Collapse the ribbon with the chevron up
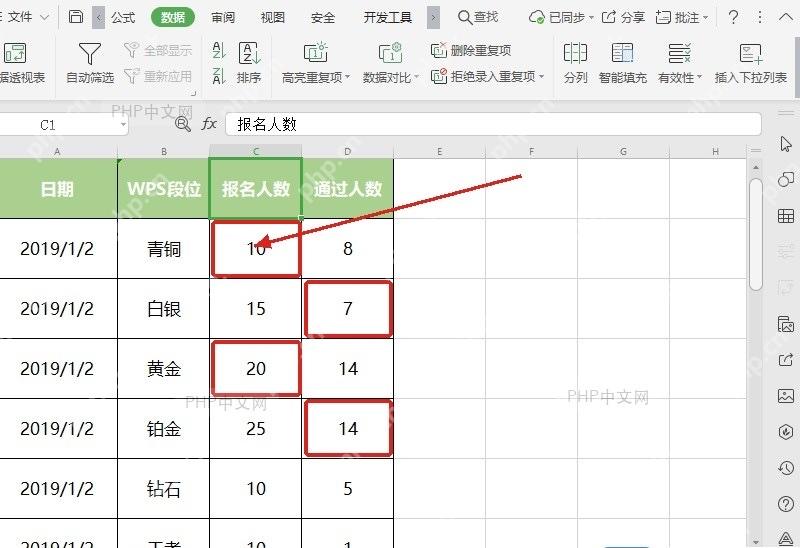Screen dimensions: 800x548 point(786,17)
